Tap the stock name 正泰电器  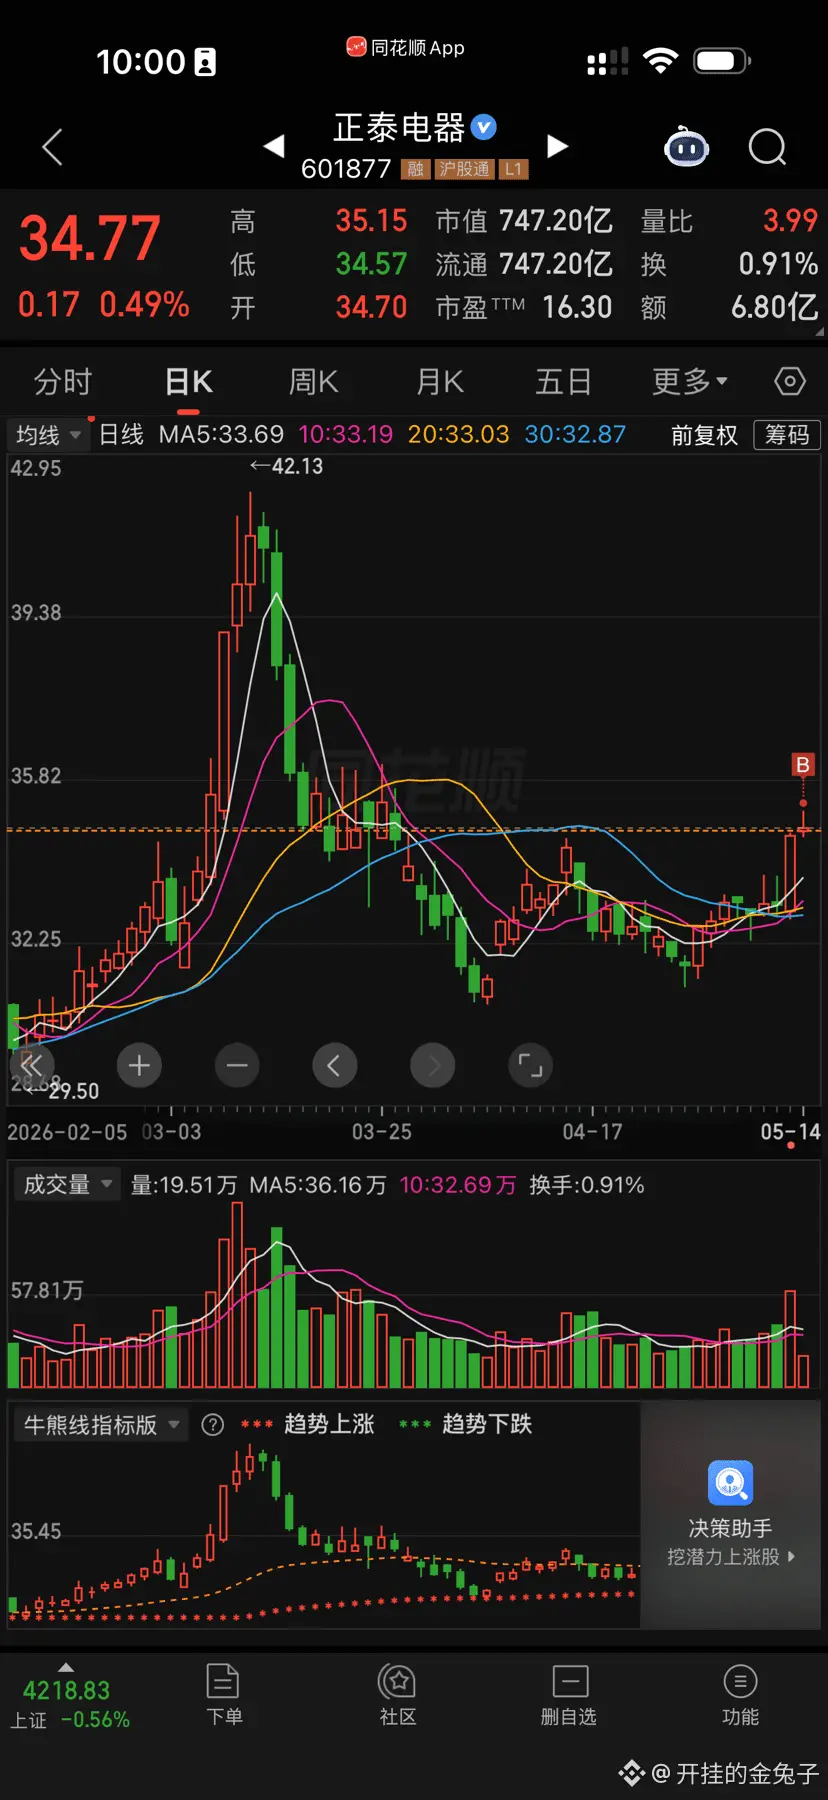[x=399, y=127]
